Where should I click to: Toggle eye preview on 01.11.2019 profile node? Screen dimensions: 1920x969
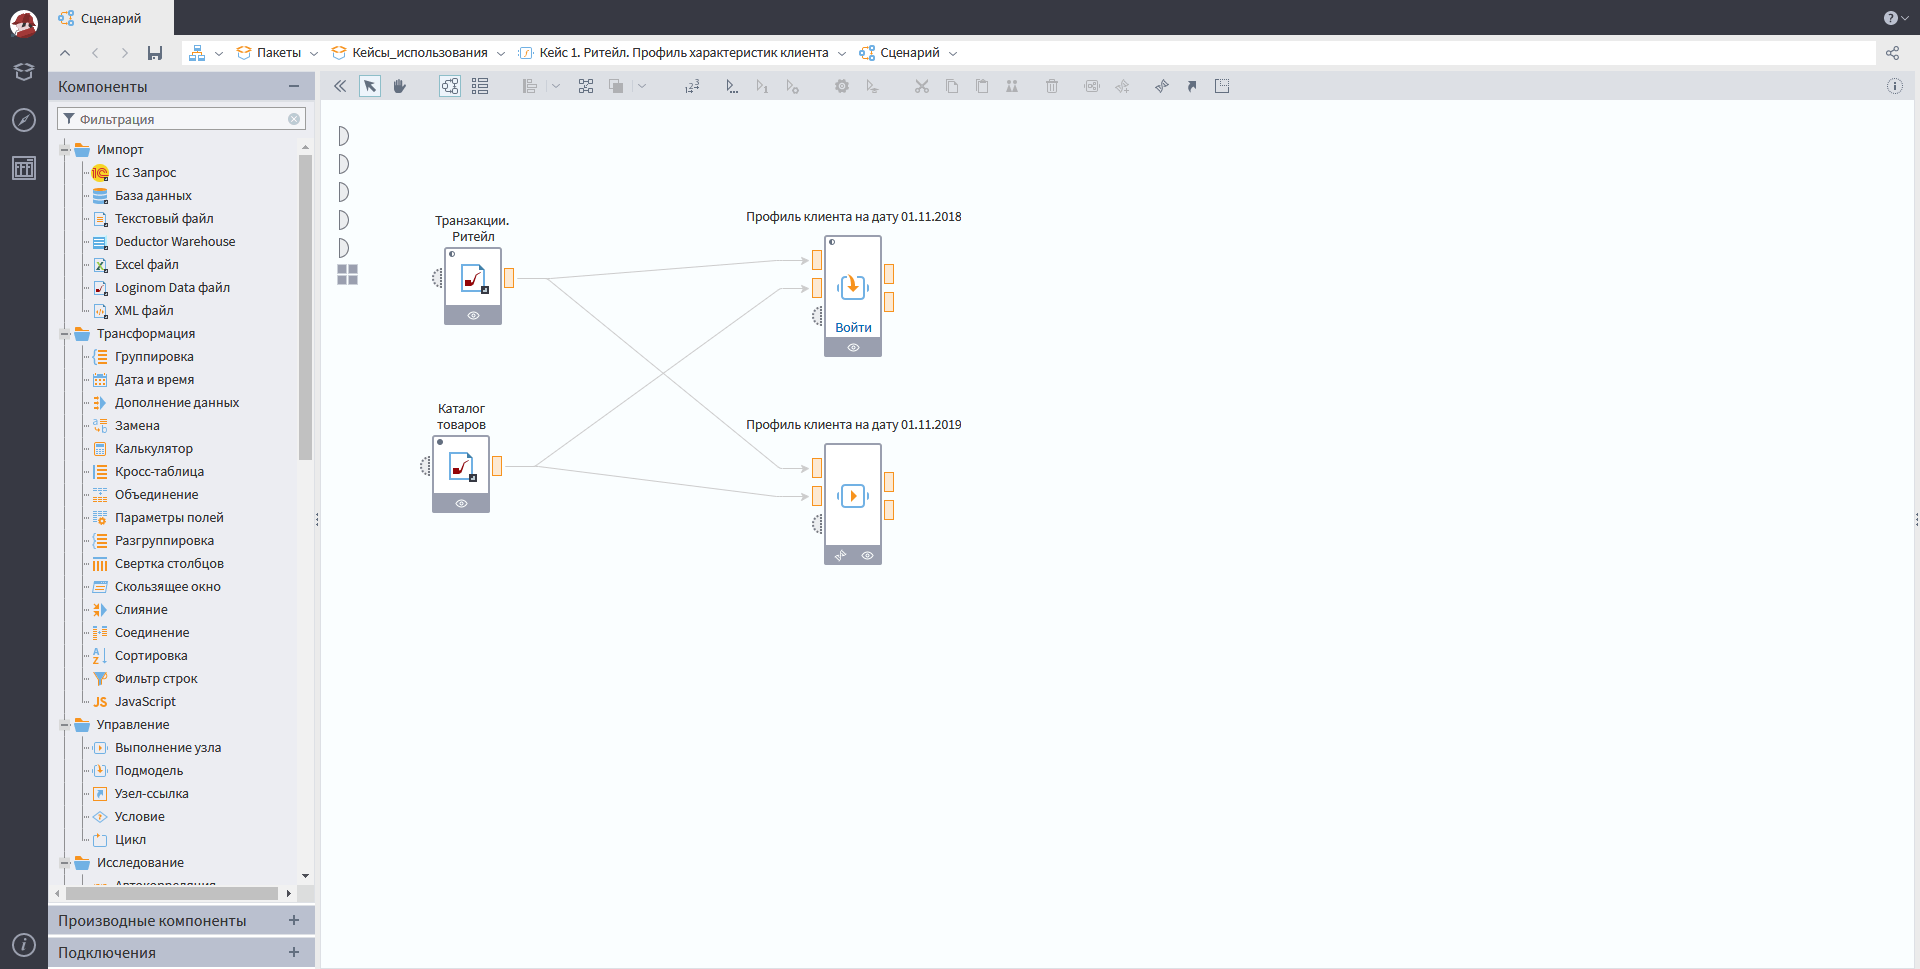coord(867,556)
